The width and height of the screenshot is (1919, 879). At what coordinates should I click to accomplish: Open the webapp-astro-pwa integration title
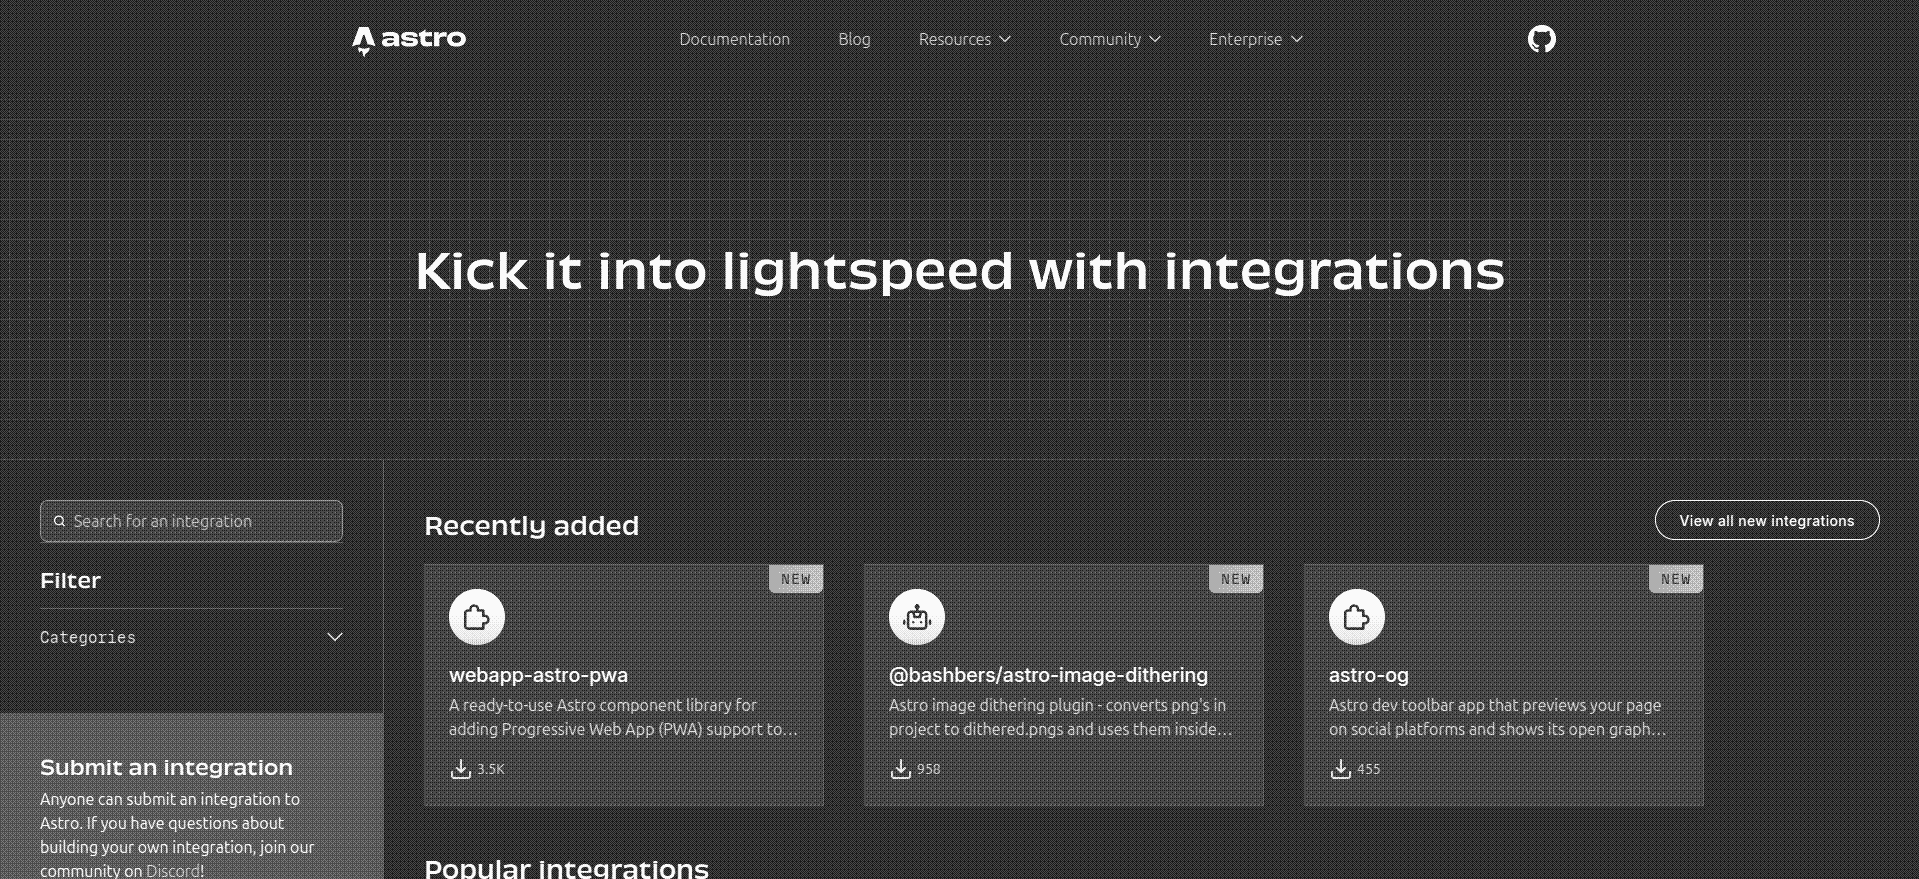coord(538,675)
